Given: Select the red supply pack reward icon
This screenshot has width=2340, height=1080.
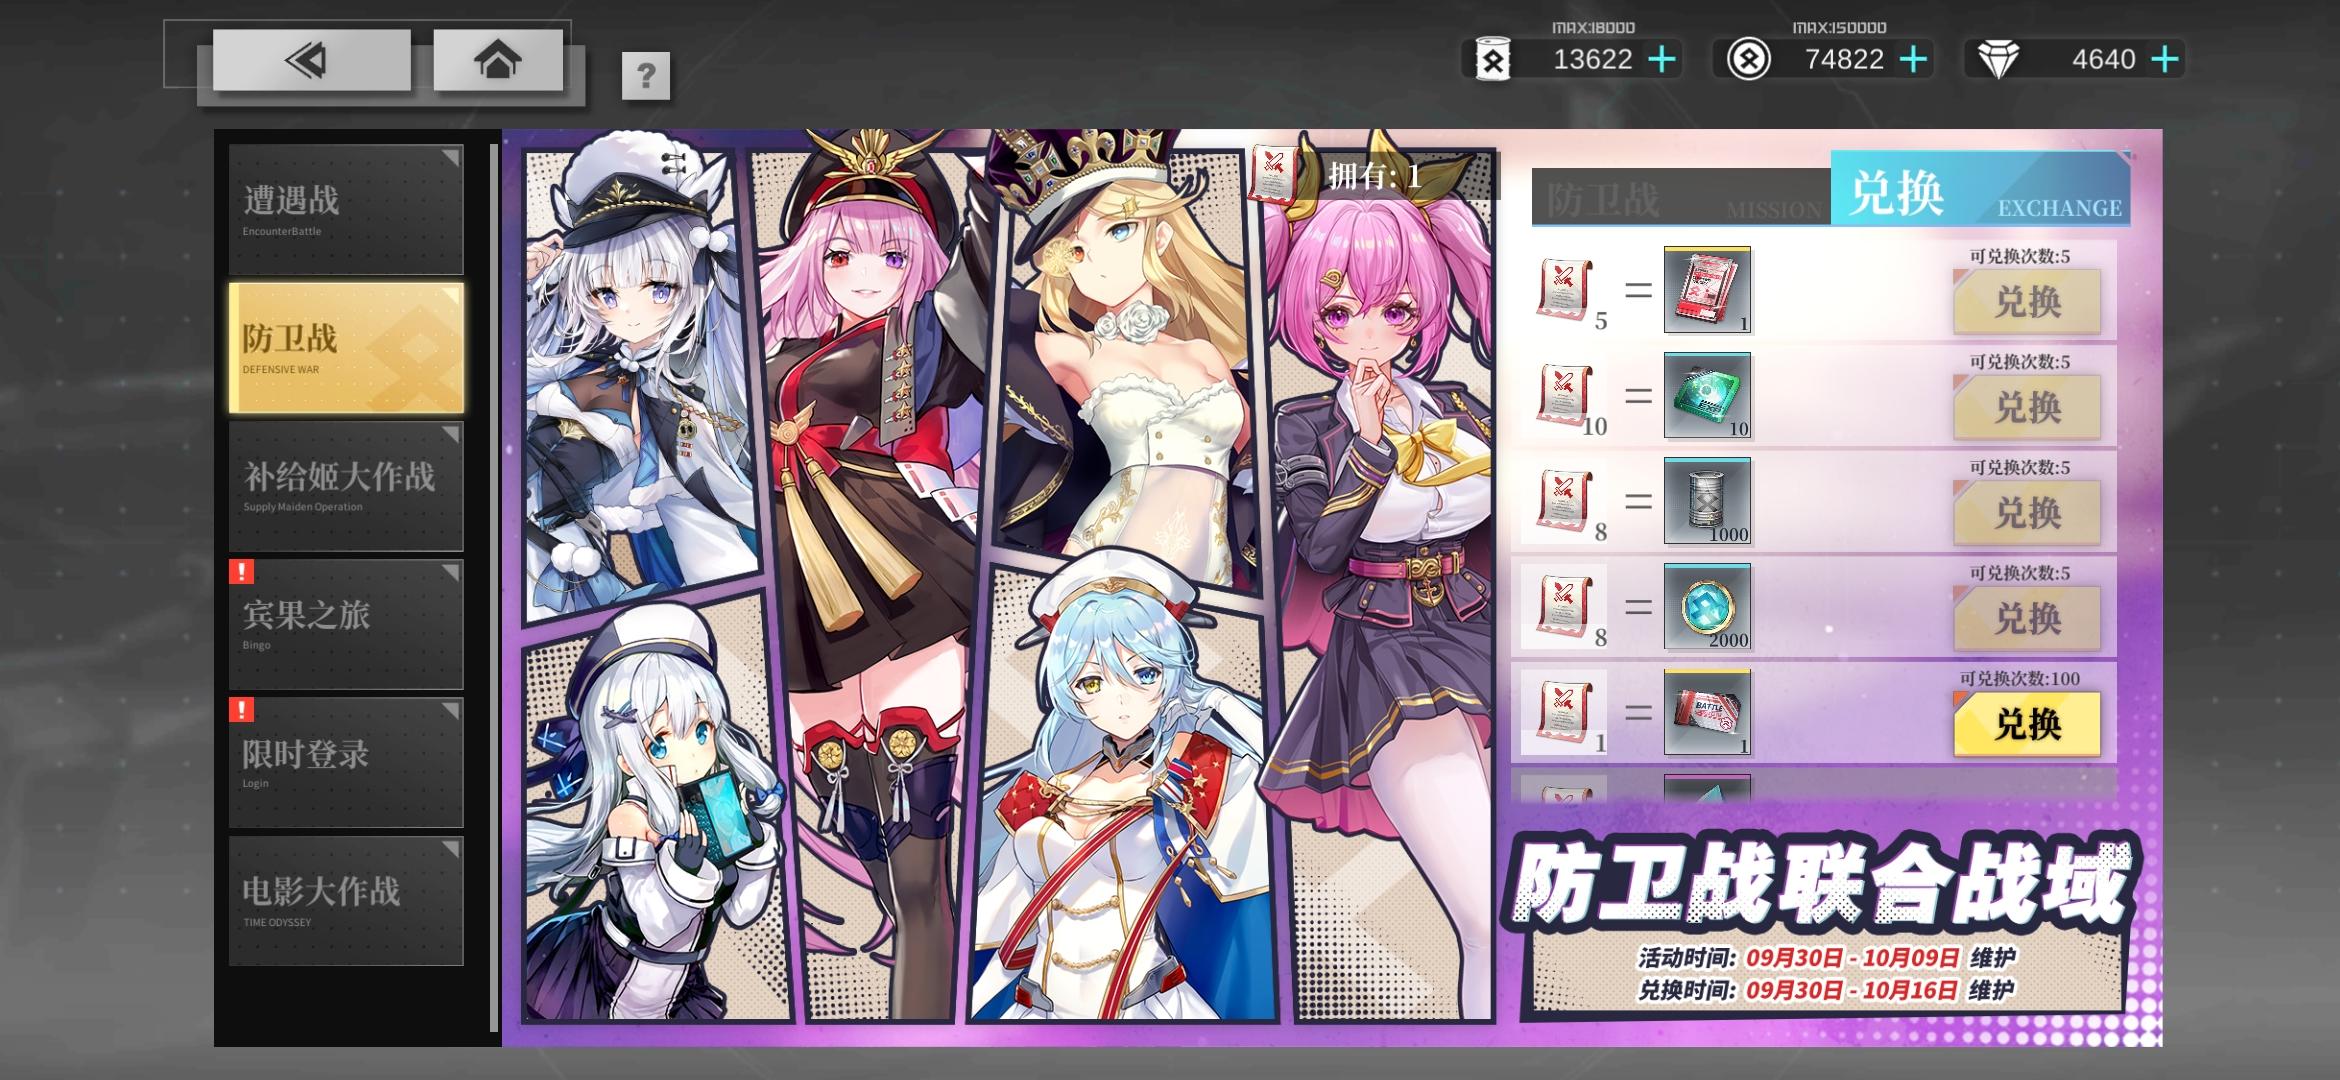Looking at the screenshot, I should [1707, 290].
